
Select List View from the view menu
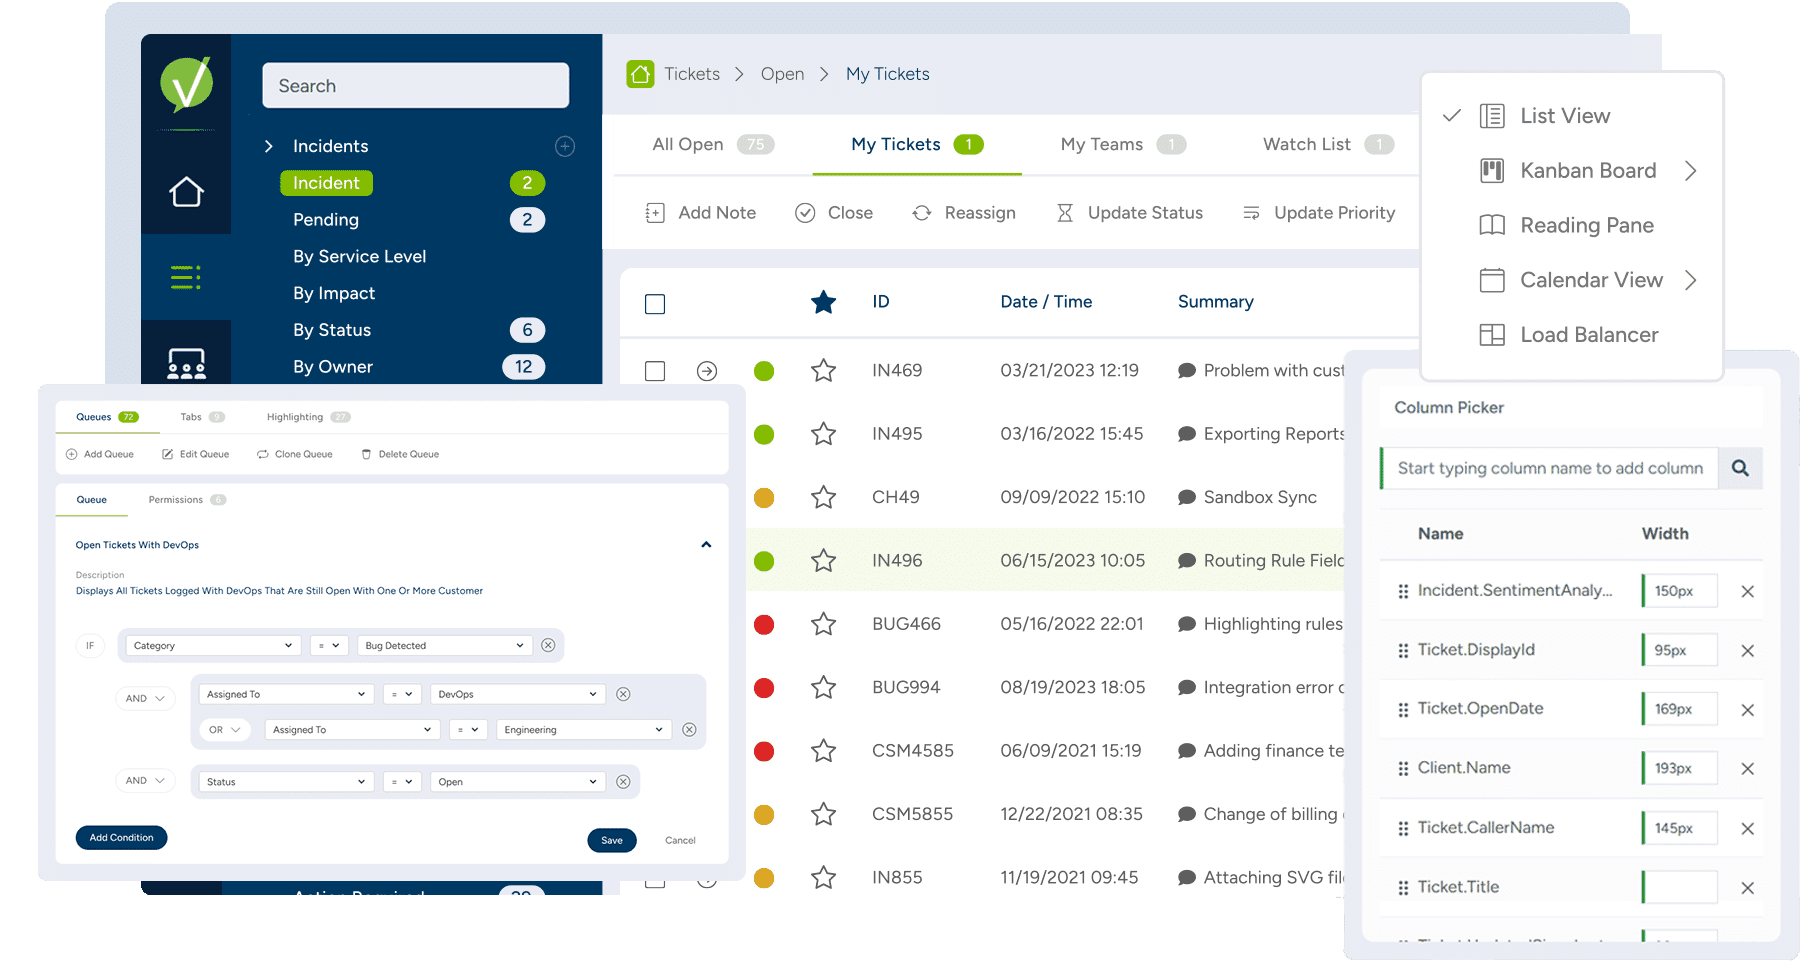tap(1564, 116)
